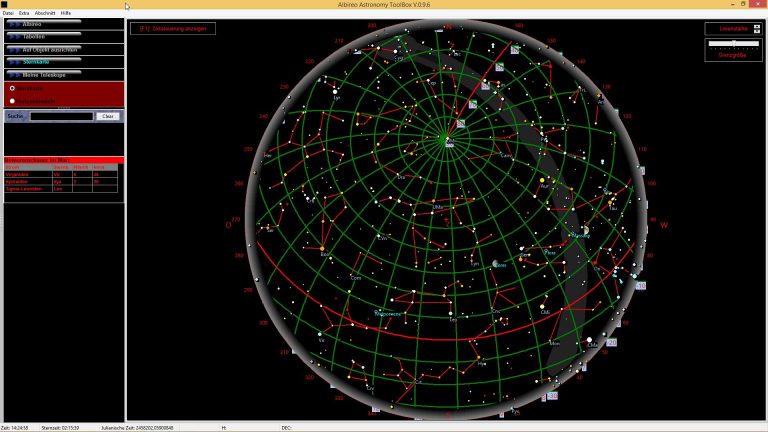Click the Cep constellation label
Screen dimensions: 768x432
[x=432, y=83]
